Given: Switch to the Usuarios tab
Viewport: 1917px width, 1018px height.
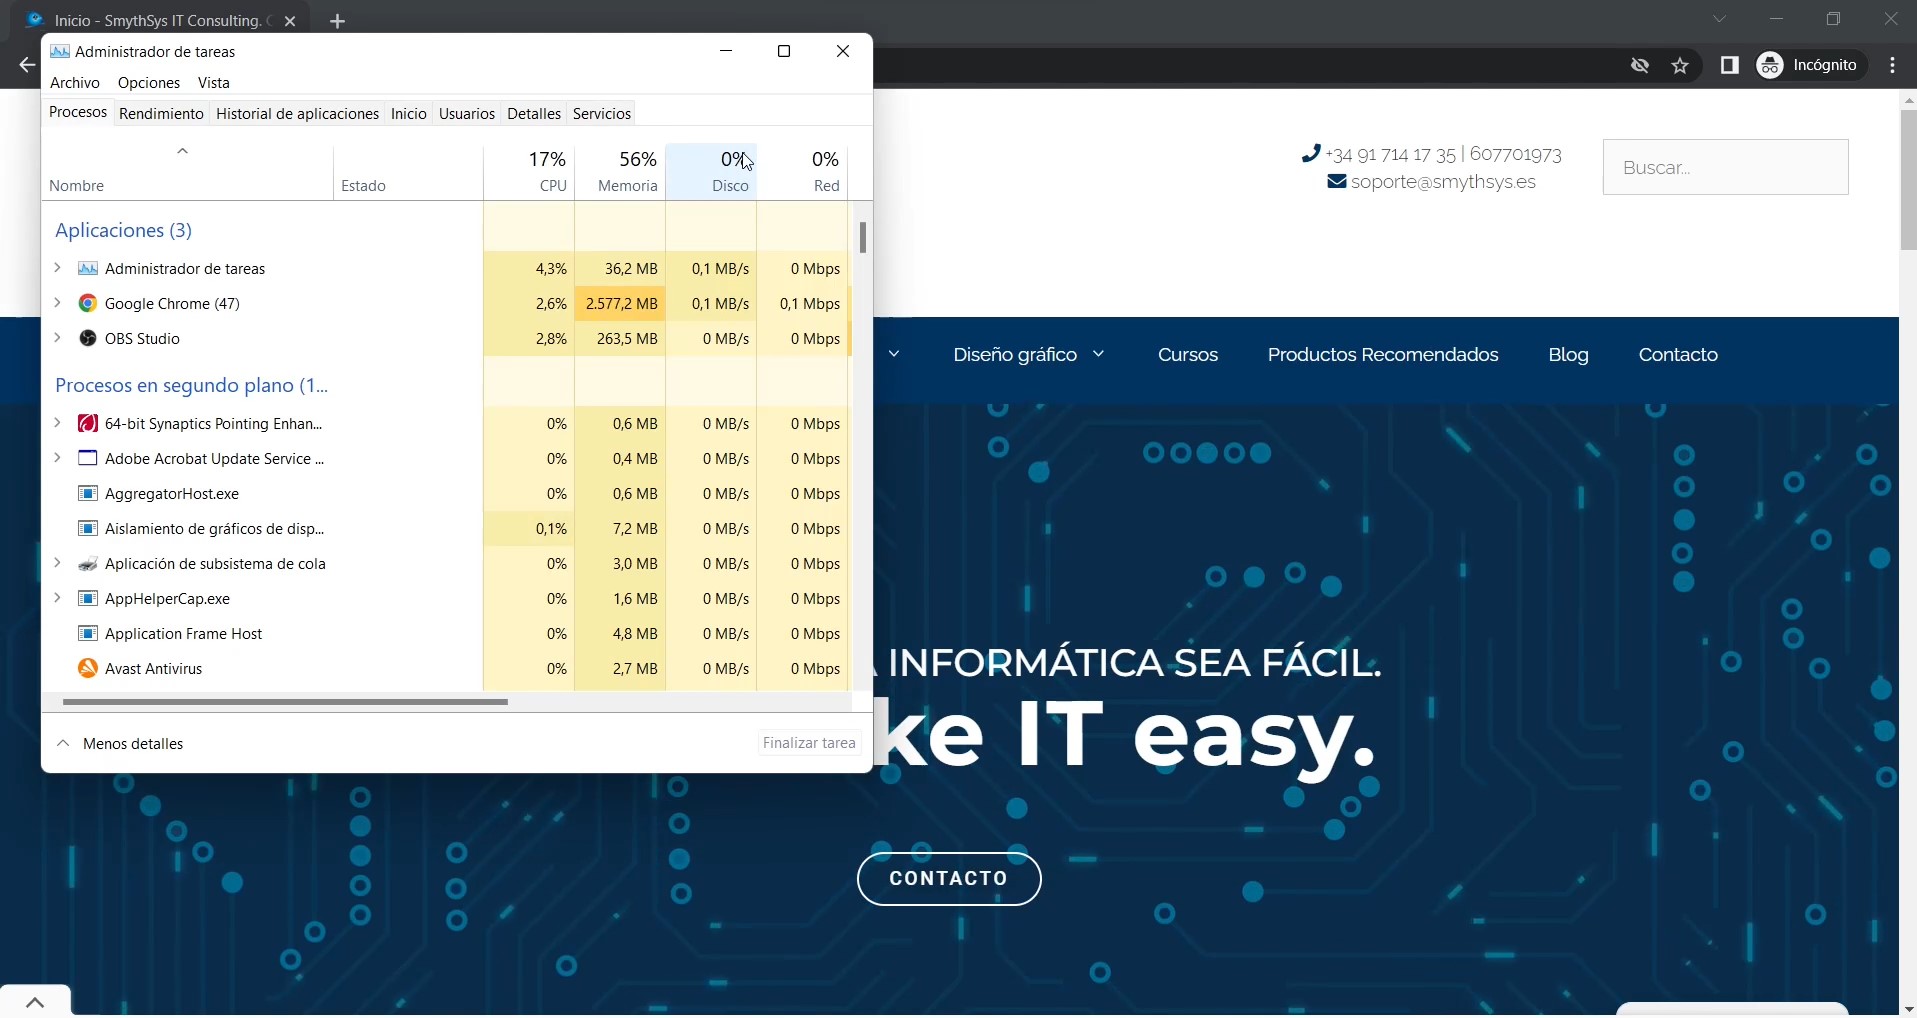Looking at the screenshot, I should tap(467, 114).
